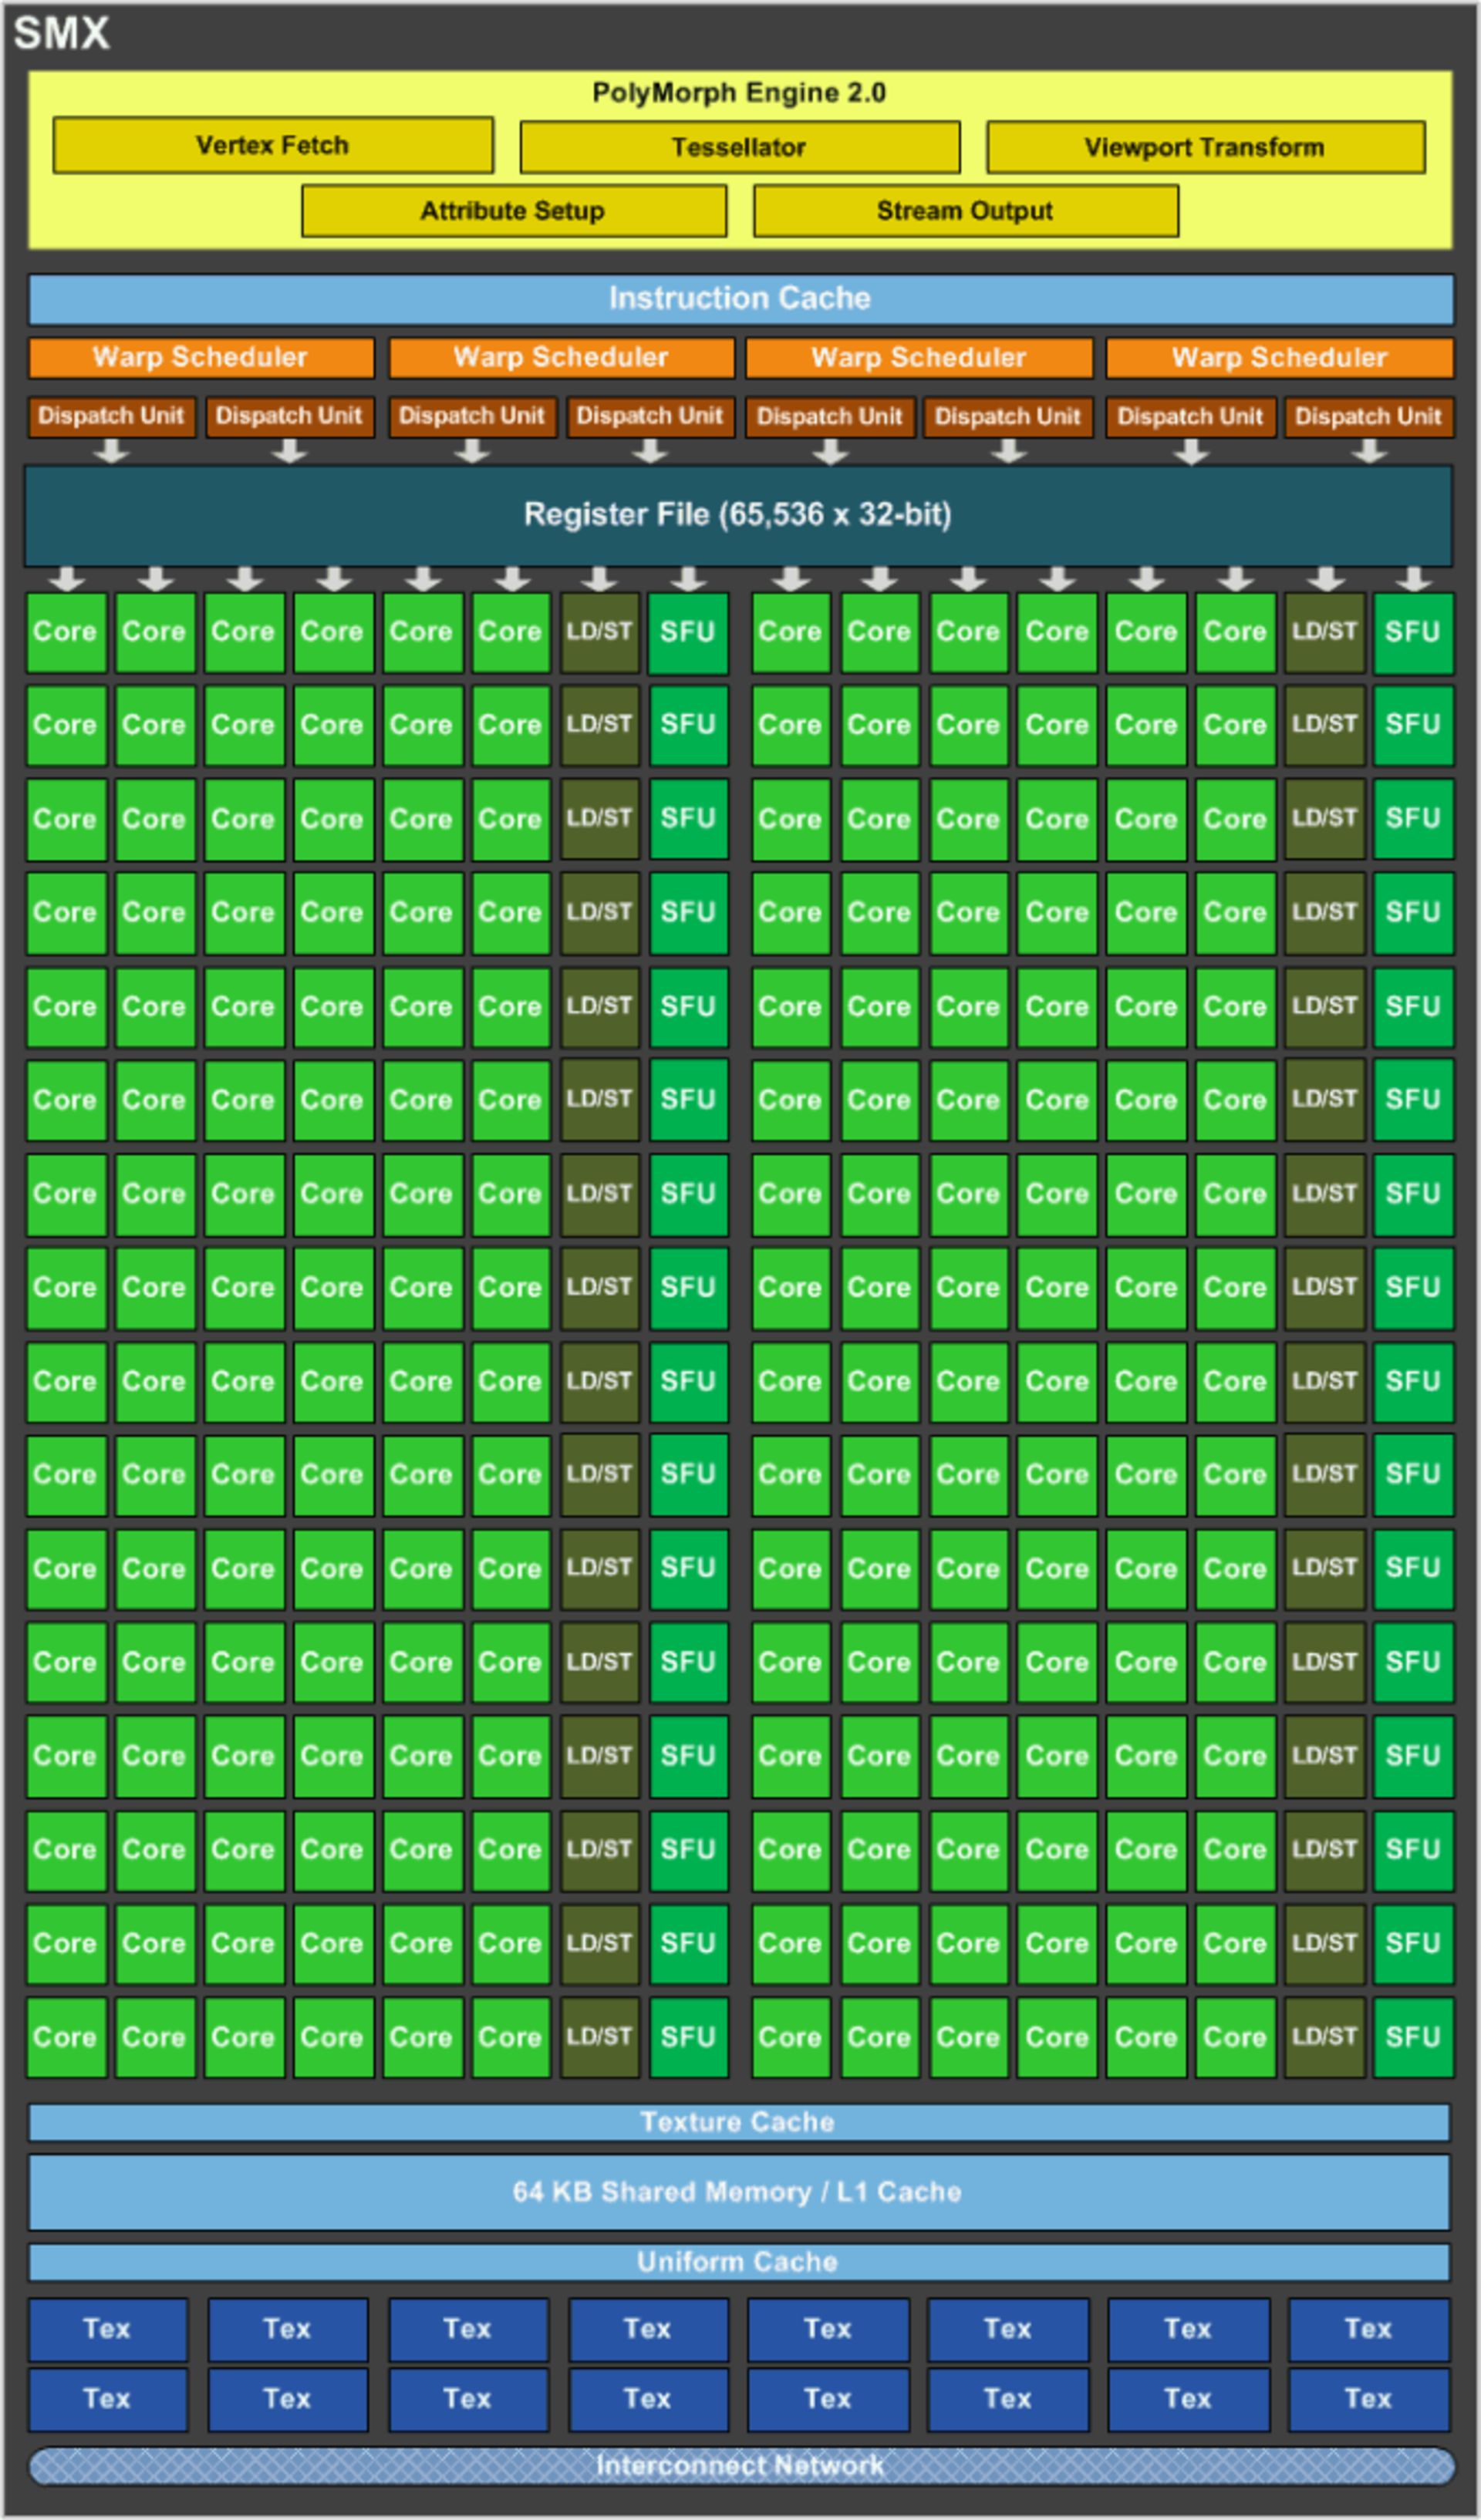Screen dimensions: 1481x2520
Task: Click the Viewport Transform block
Action: [x=1205, y=148]
